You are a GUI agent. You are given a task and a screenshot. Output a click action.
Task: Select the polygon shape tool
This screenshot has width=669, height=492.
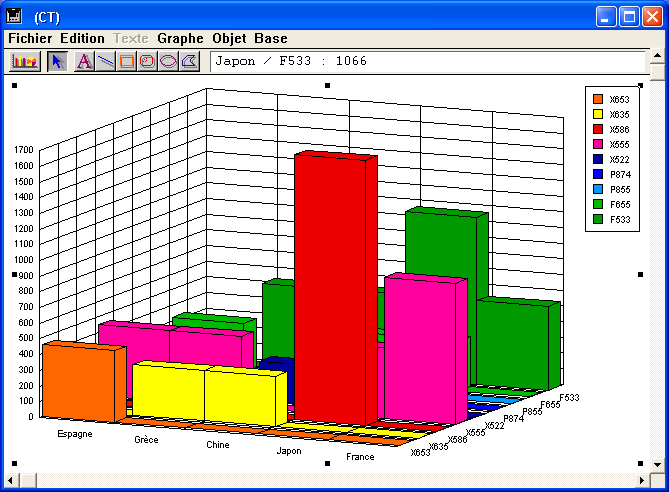[x=189, y=61]
